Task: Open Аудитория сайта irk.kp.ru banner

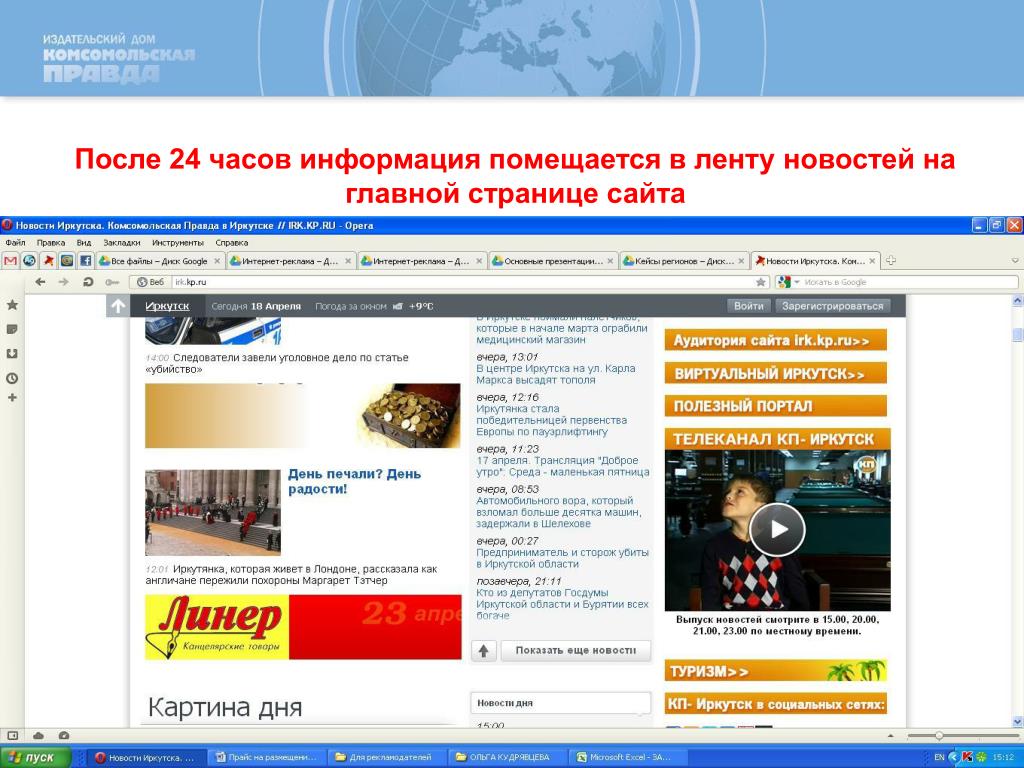Action: (x=776, y=340)
